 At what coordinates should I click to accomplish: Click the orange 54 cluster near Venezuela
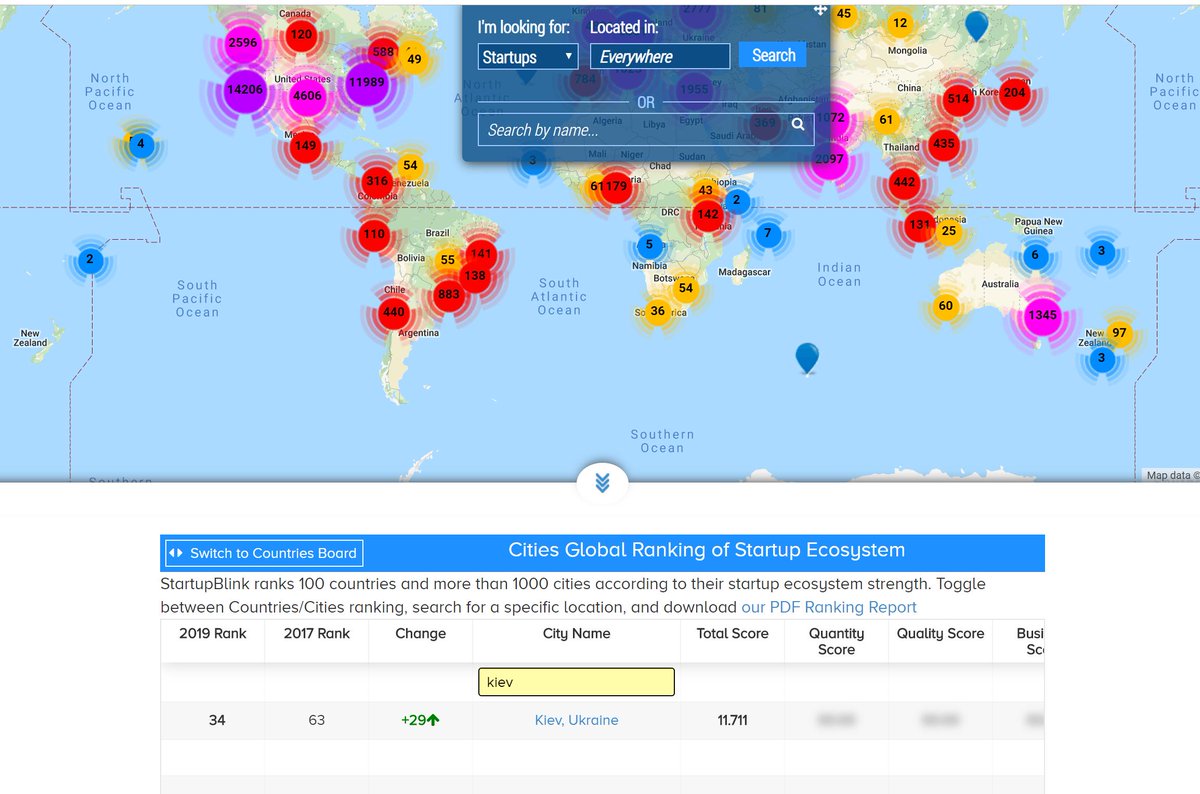pyautogui.click(x=410, y=165)
